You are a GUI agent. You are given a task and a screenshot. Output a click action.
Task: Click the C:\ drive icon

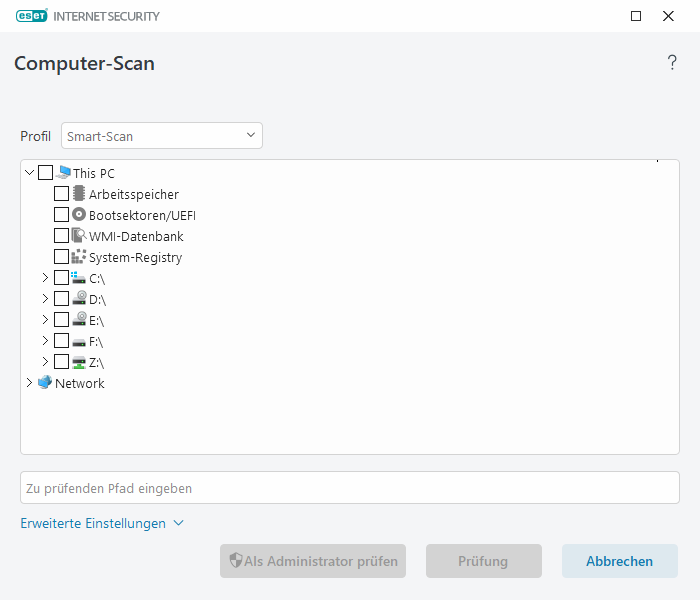pyautogui.click(x=79, y=278)
